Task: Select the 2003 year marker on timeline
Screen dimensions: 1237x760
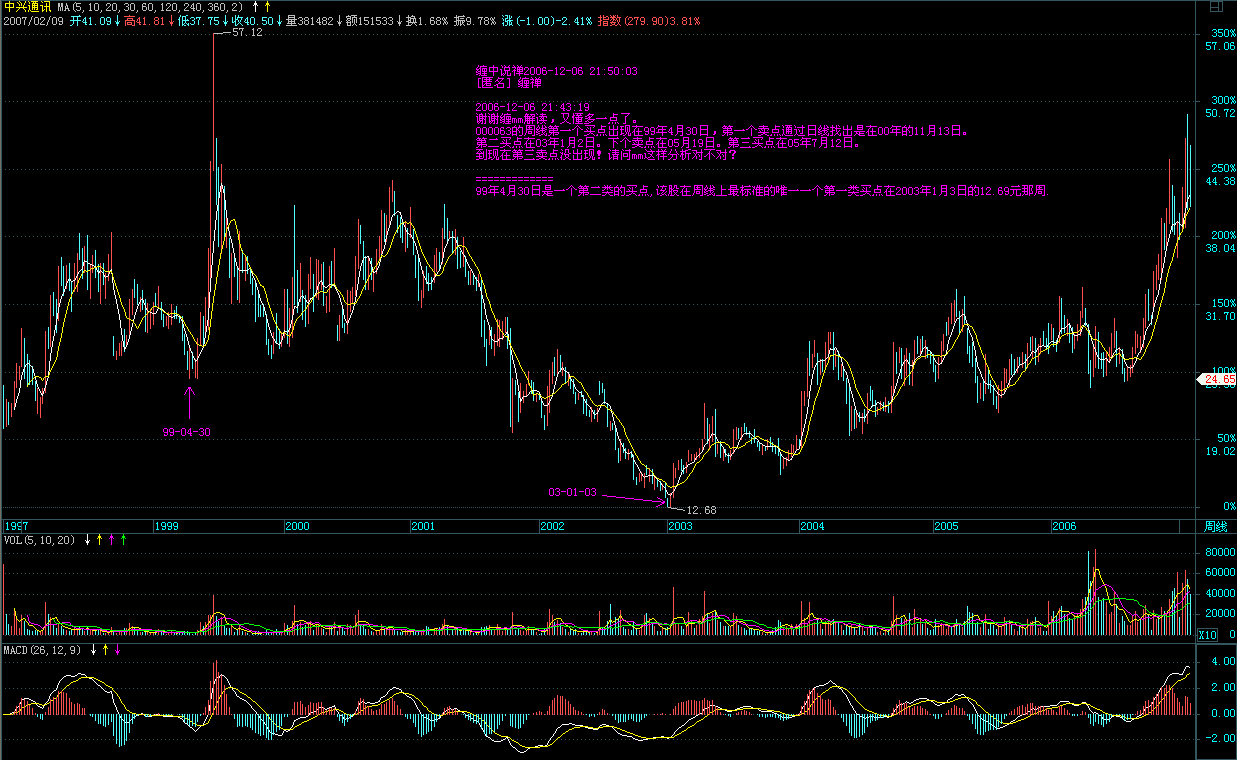Action: [x=680, y=526]
